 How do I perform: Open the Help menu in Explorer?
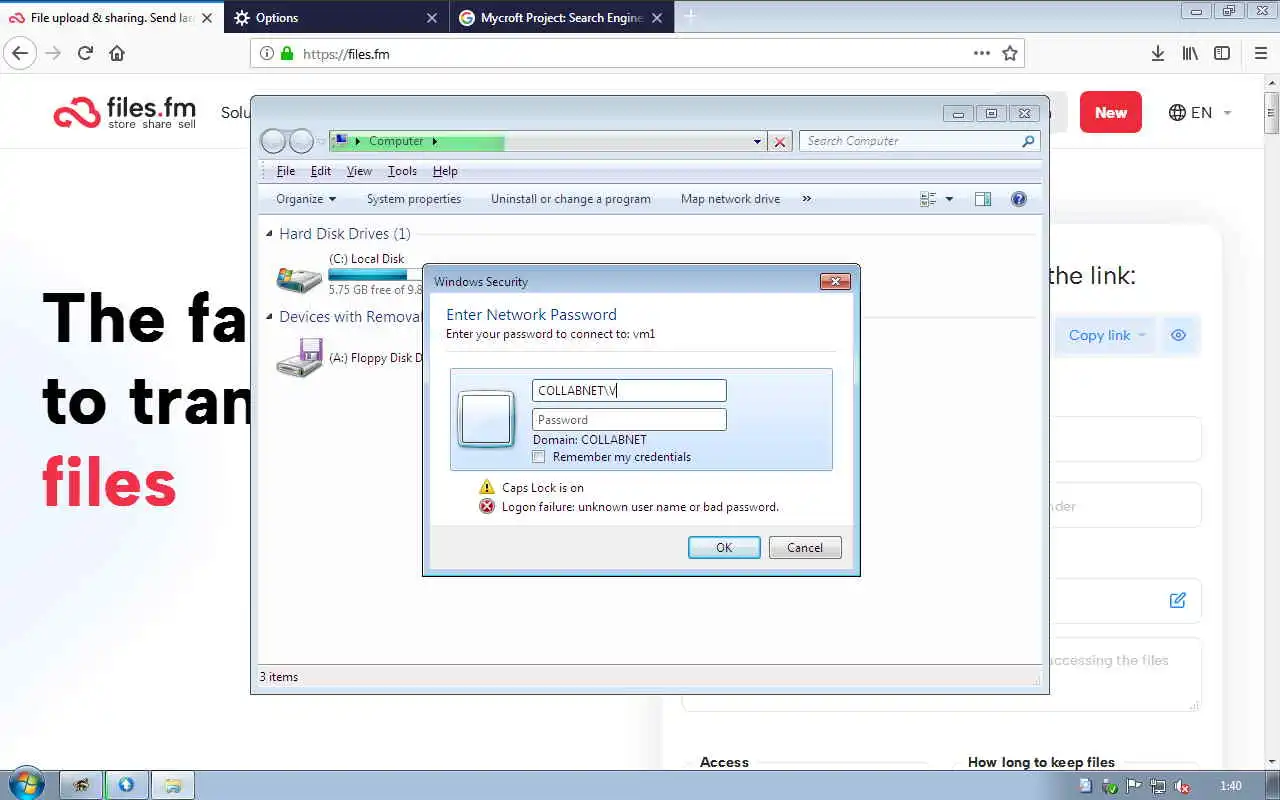[x=445, y=171]
